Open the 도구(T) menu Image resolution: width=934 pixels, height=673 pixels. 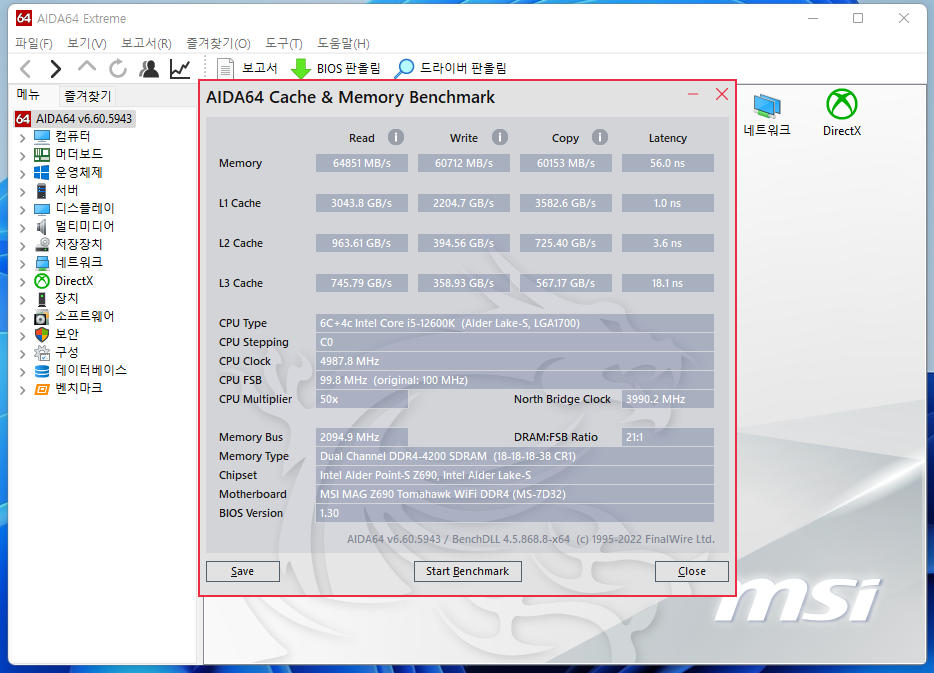click(284, 43)
